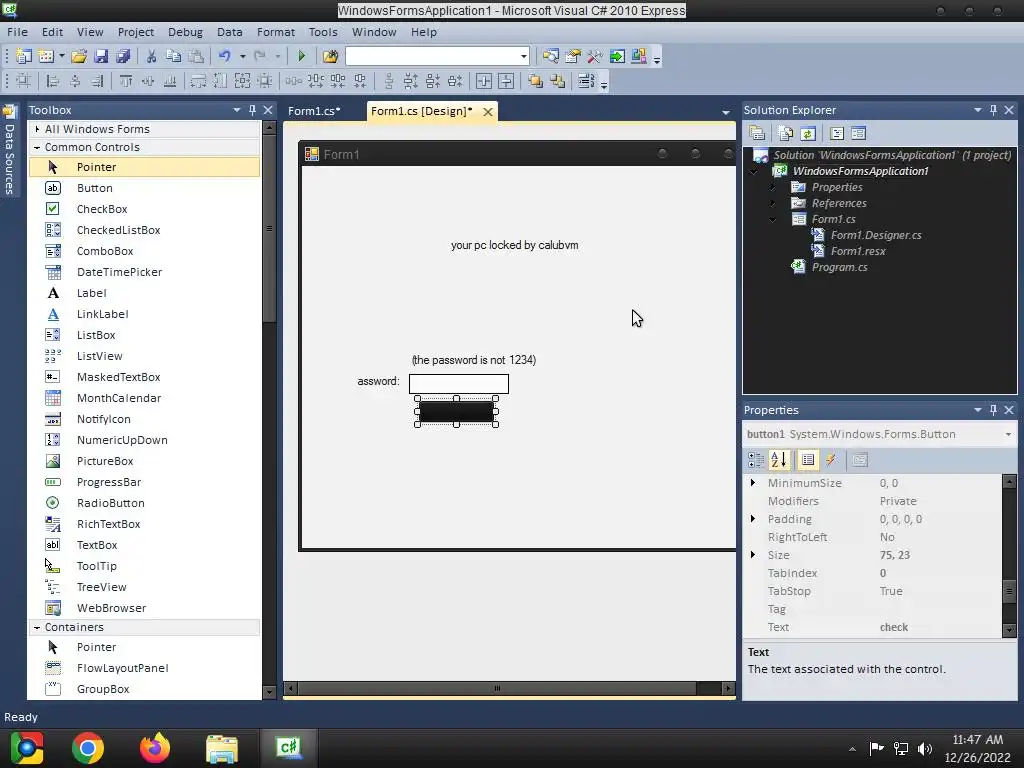
Task: Open the solution configuration combo box
Action: [438, 56]
